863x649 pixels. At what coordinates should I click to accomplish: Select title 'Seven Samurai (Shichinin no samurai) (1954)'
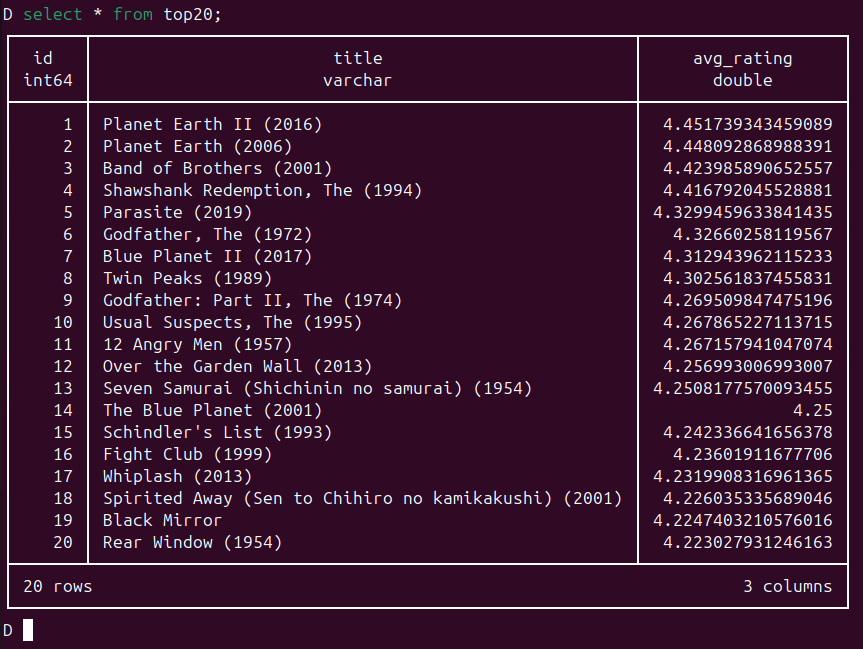(318, 389)
